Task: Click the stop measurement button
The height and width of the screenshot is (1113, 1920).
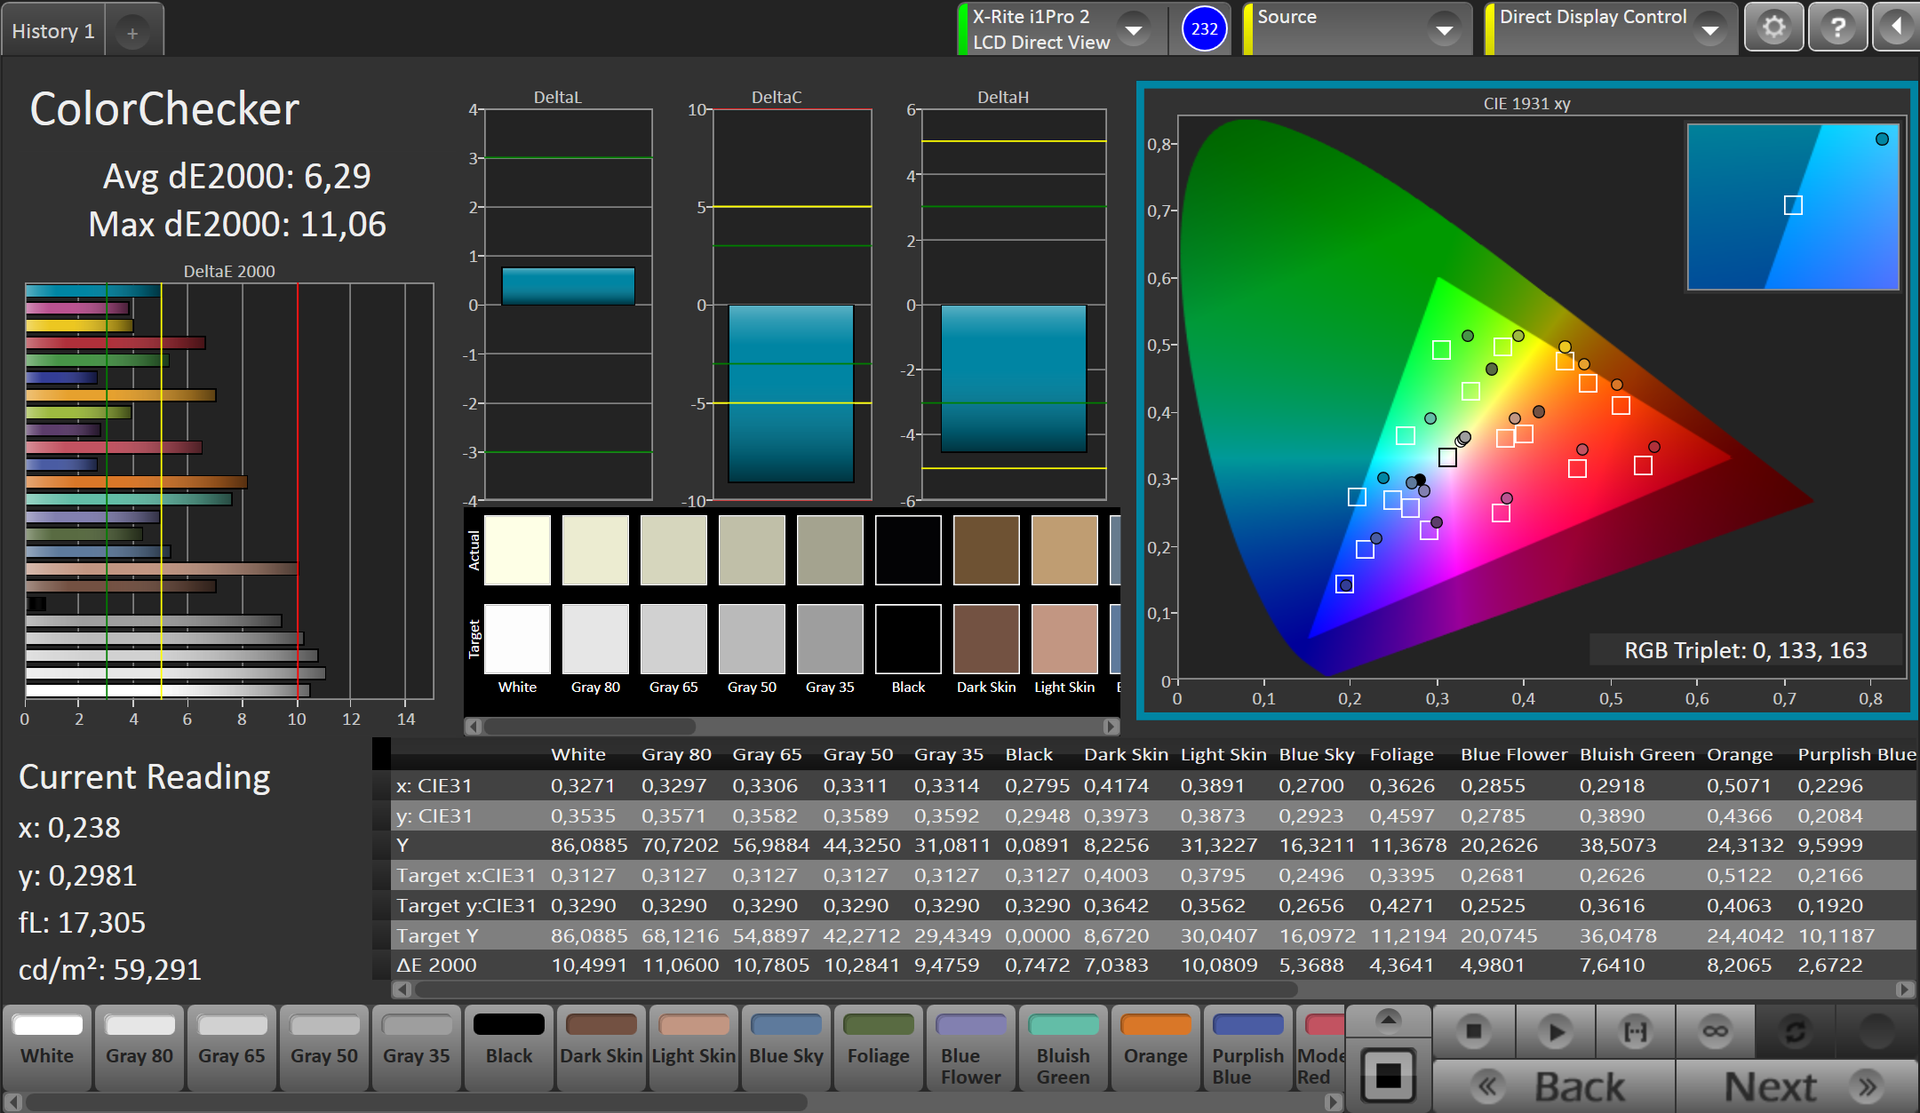Action: coord(1473,1031)
